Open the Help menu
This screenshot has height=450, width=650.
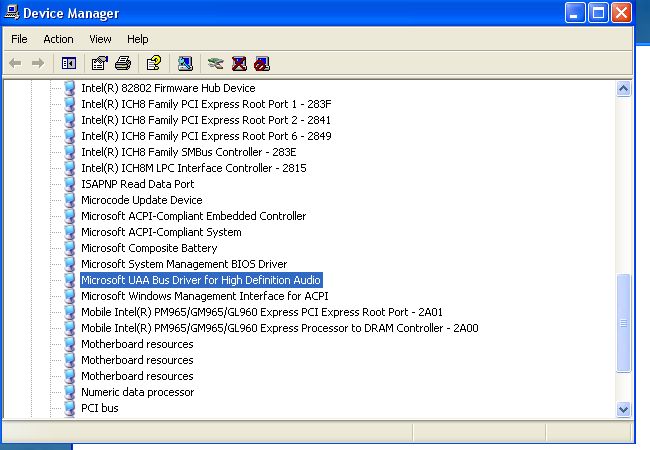pos(138,39)
